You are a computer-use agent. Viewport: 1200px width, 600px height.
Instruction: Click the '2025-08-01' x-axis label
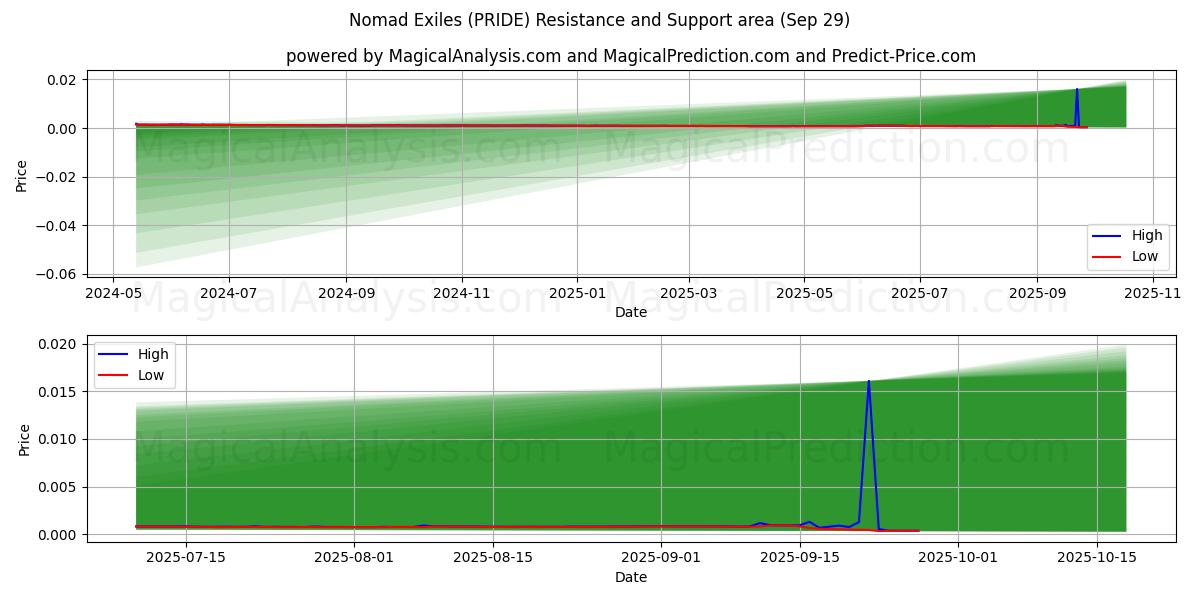point(355,558)
